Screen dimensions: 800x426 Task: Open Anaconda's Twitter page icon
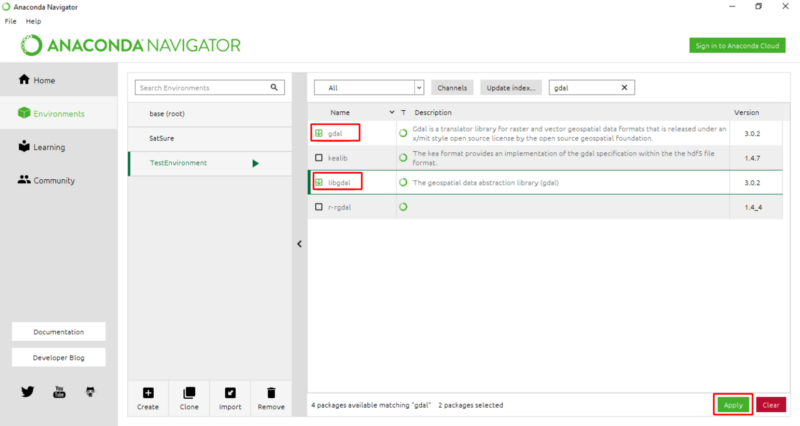28,392
